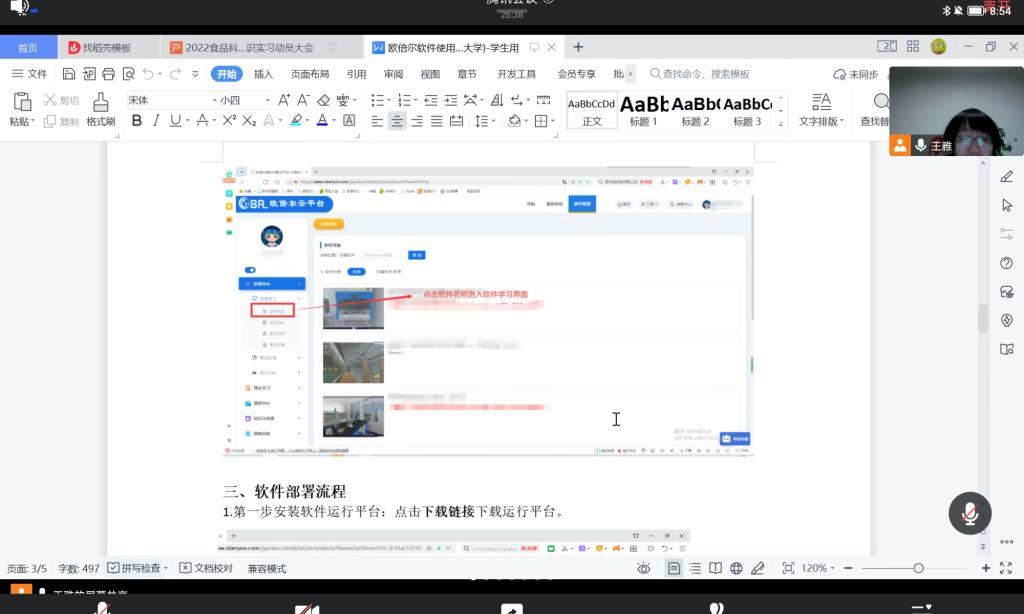Toggle bold formatting
The width and height of the screenshot is (1024, 614).
(x=137, y=121)
